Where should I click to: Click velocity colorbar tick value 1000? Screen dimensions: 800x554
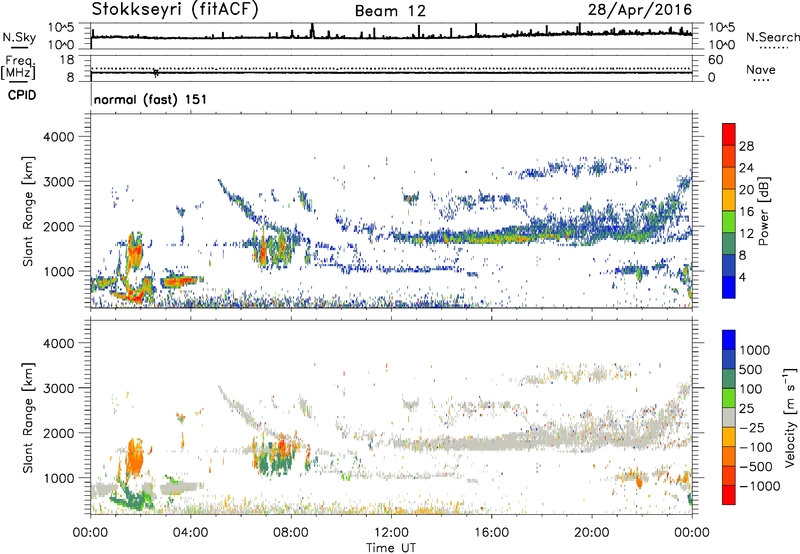click(x=755, y=350)
